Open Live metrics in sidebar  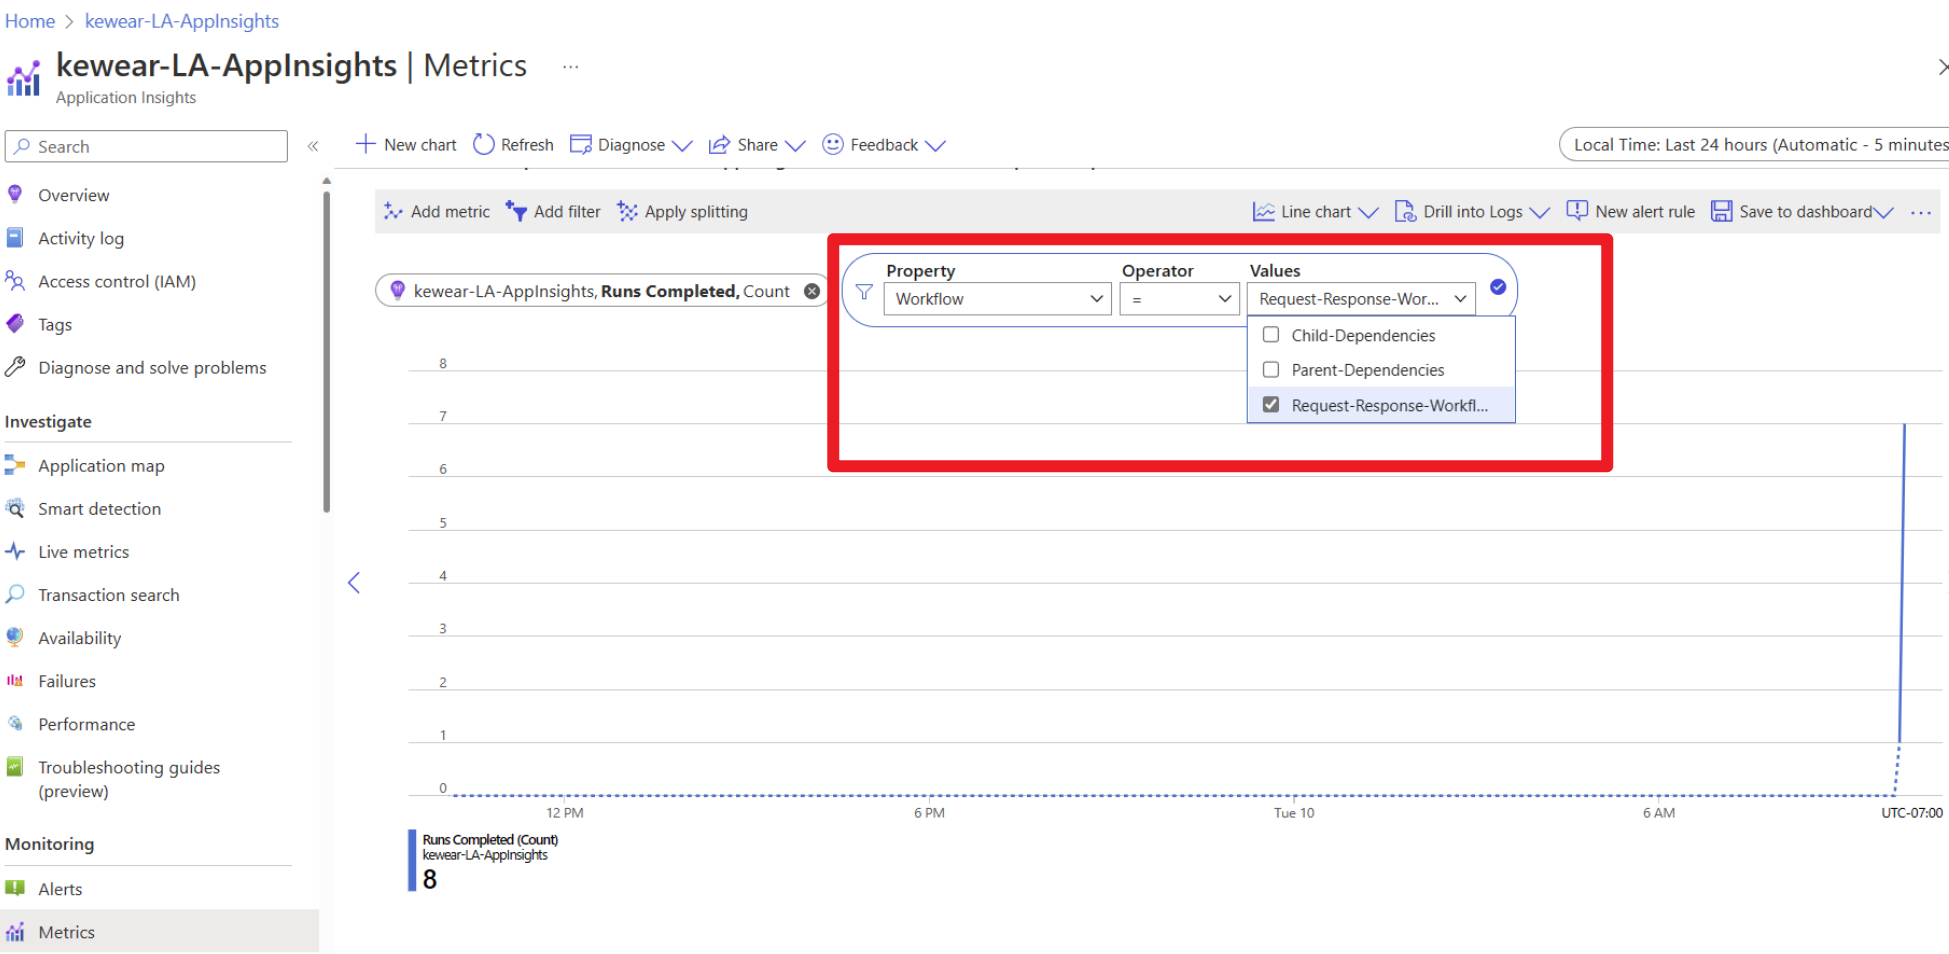(83, 552)
